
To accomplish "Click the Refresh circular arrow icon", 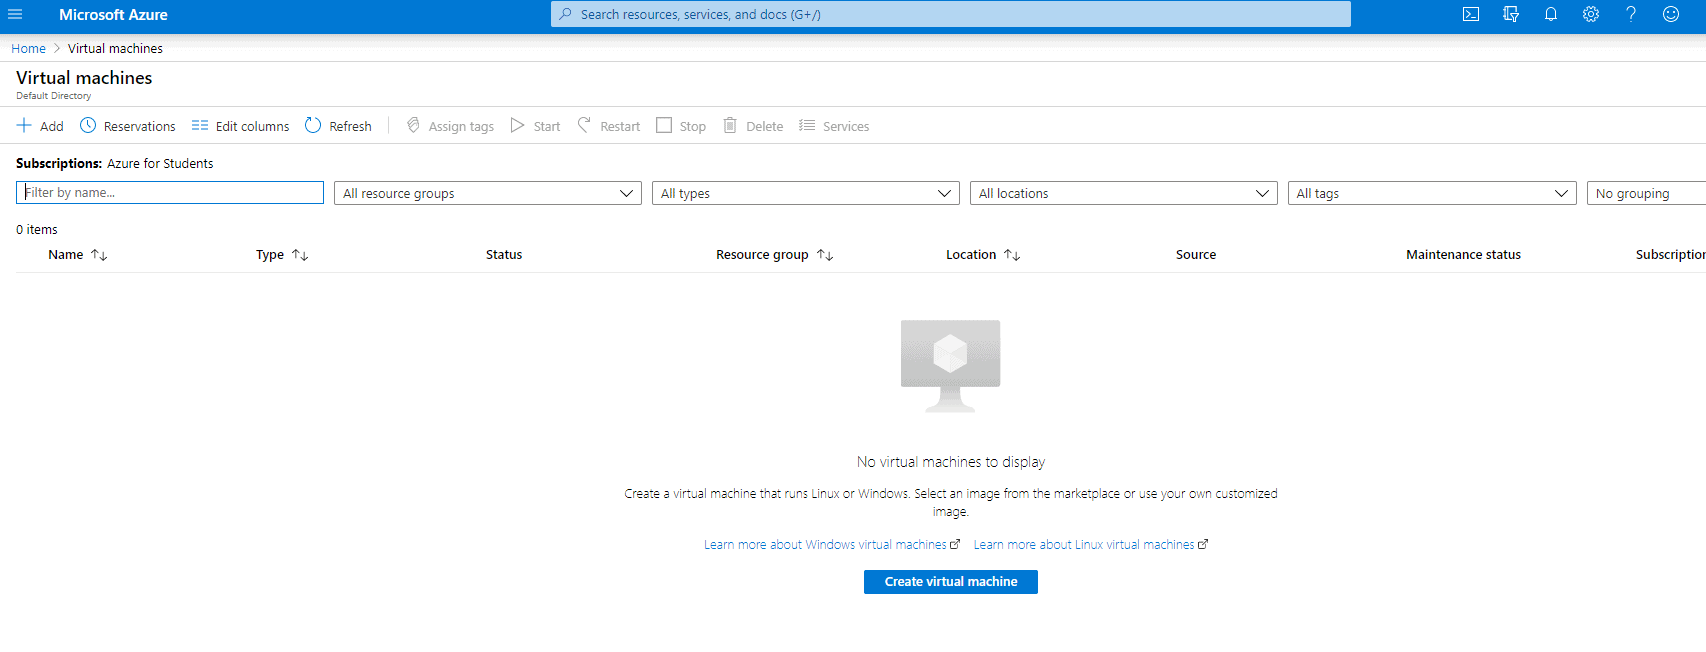I will pyautogui.click(x=313, y=125).
